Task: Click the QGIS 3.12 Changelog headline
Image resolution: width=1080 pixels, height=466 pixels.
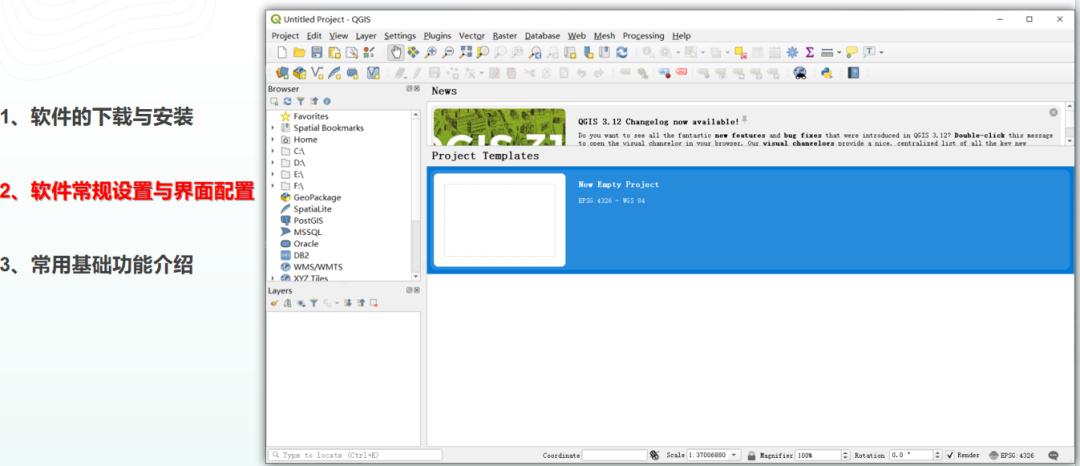Action: 658,121
